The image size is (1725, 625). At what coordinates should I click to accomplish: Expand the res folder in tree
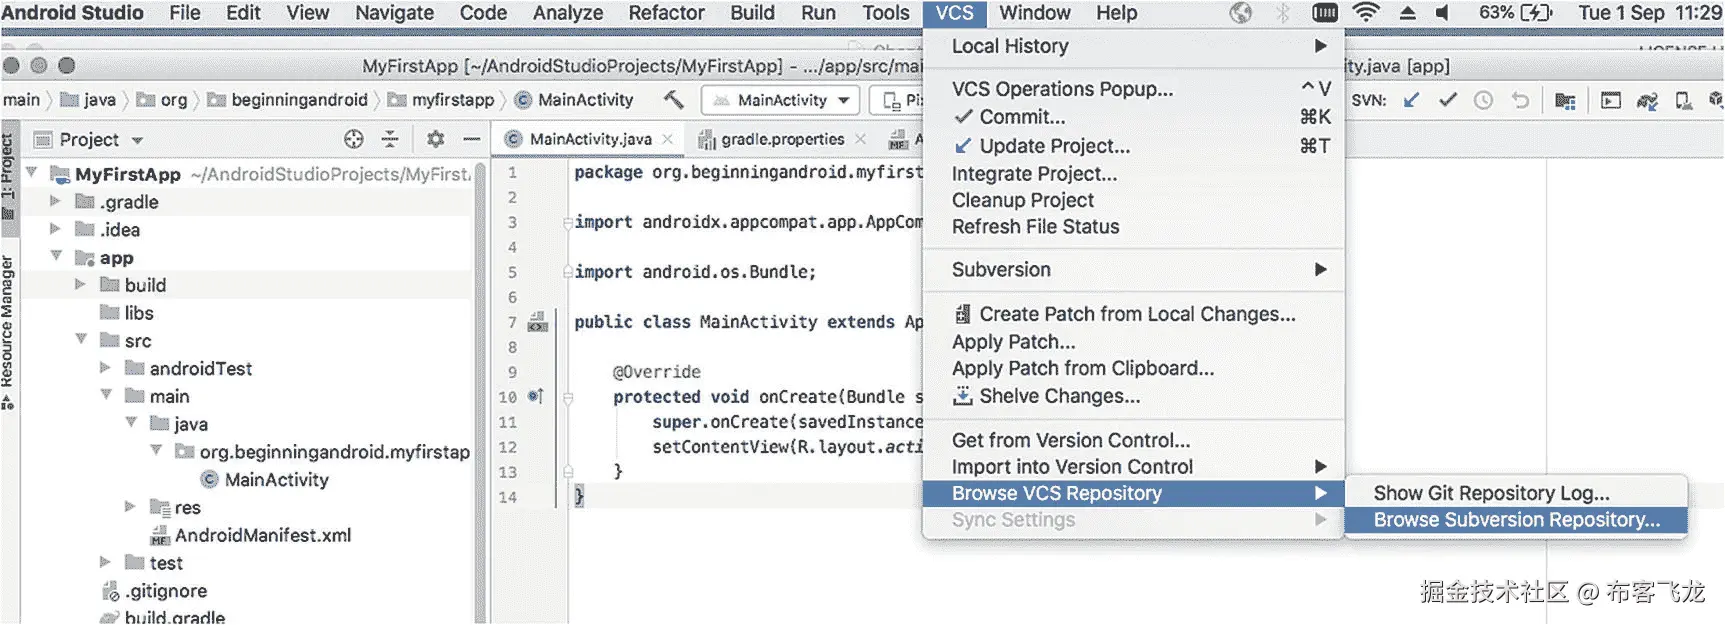tap(130, 507)
